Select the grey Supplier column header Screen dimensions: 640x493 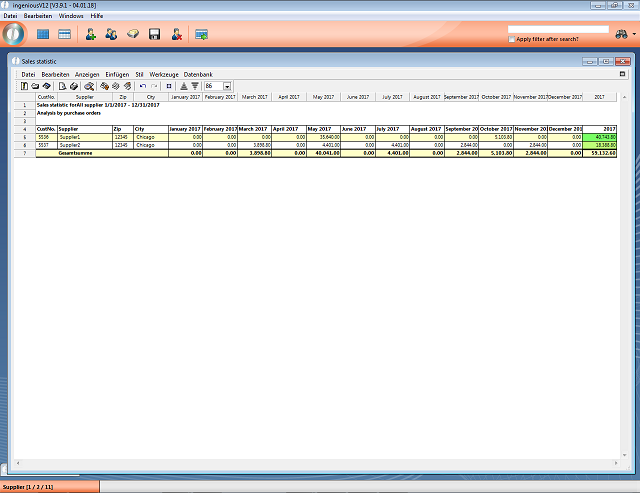pyautogui.click(x=85, y=97)
